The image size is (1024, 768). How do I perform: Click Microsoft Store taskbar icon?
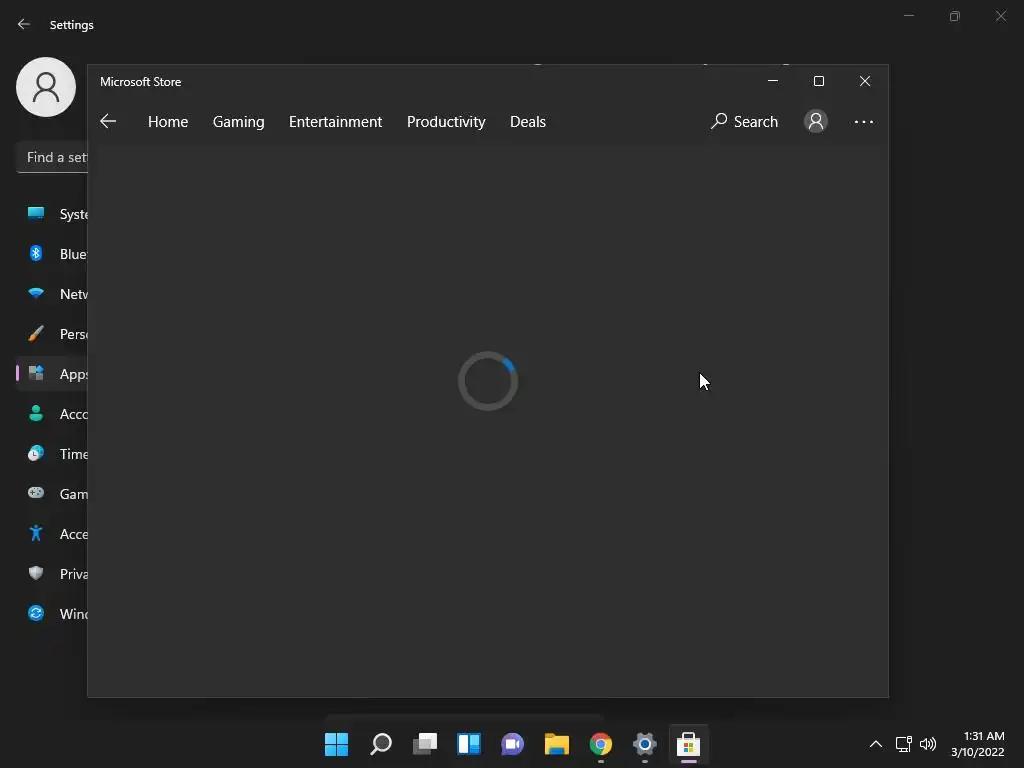pos(688,744)
